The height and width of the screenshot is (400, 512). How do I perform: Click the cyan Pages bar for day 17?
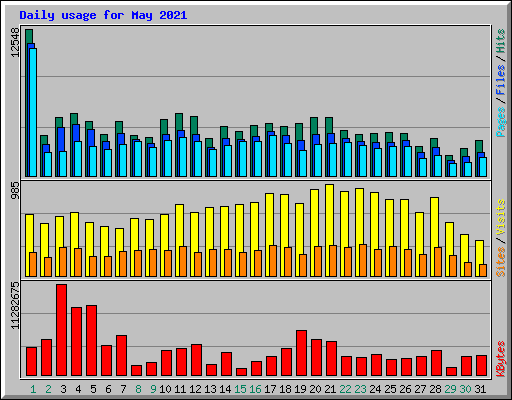click(273, 156)
